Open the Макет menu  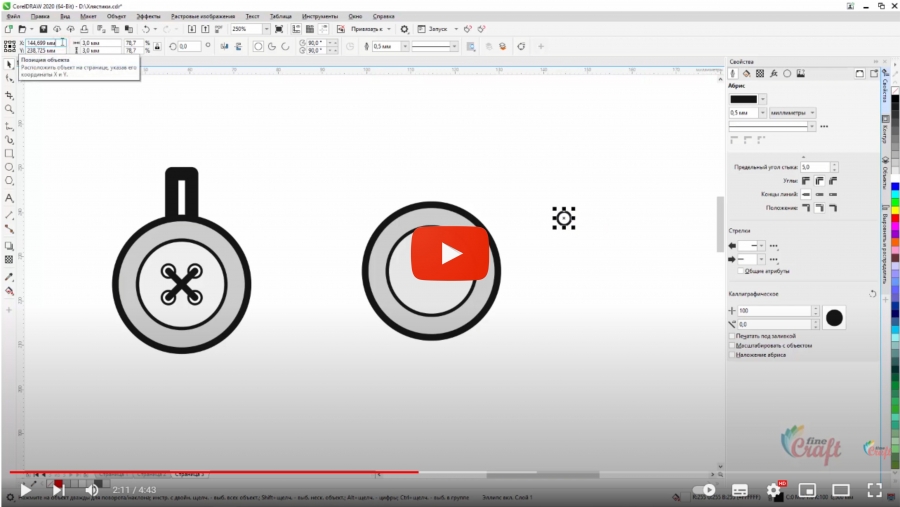point(88,17)
